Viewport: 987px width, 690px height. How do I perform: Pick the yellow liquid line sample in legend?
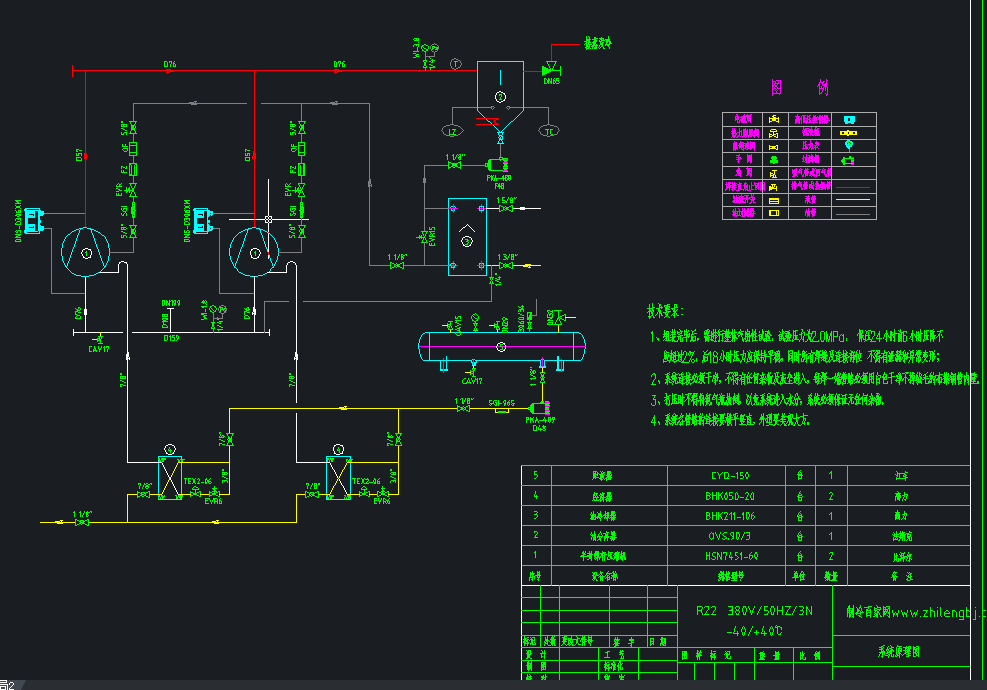(x=852, y=200)
